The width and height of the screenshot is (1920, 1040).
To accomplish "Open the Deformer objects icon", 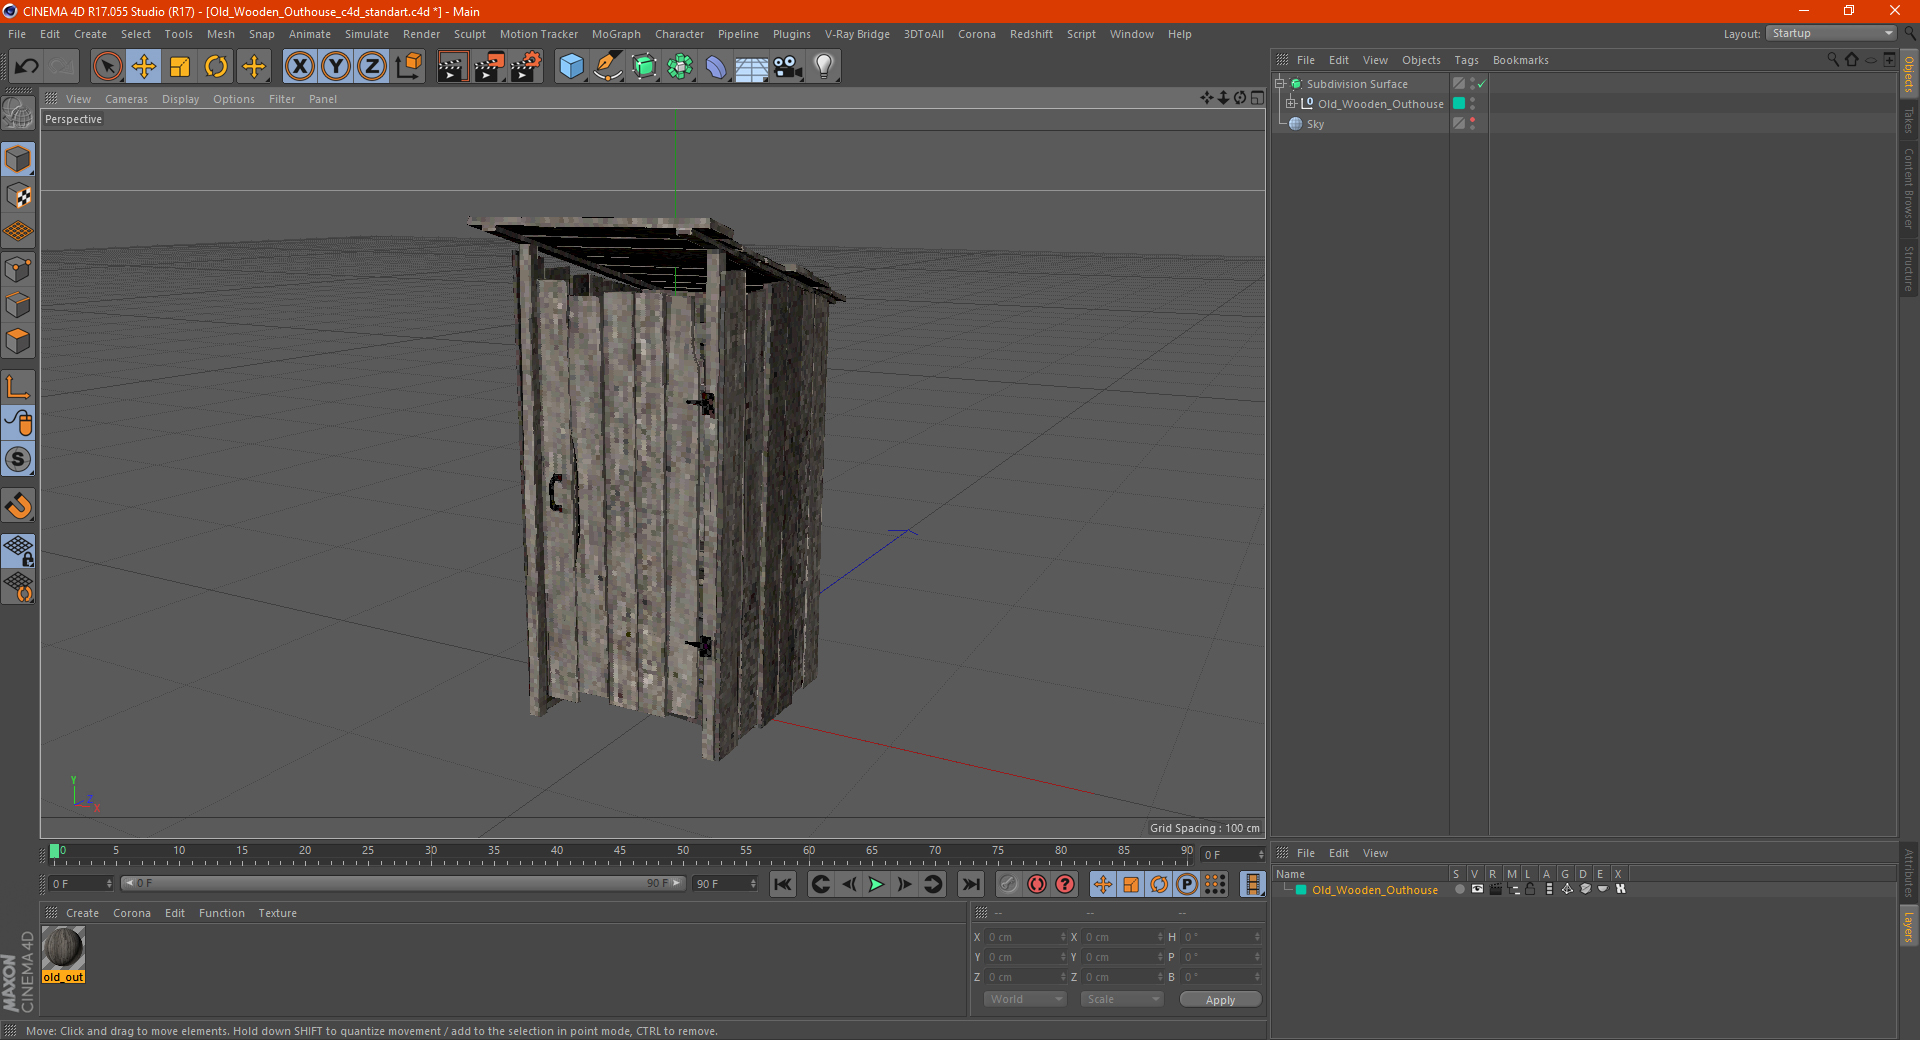I will [716, 67].
